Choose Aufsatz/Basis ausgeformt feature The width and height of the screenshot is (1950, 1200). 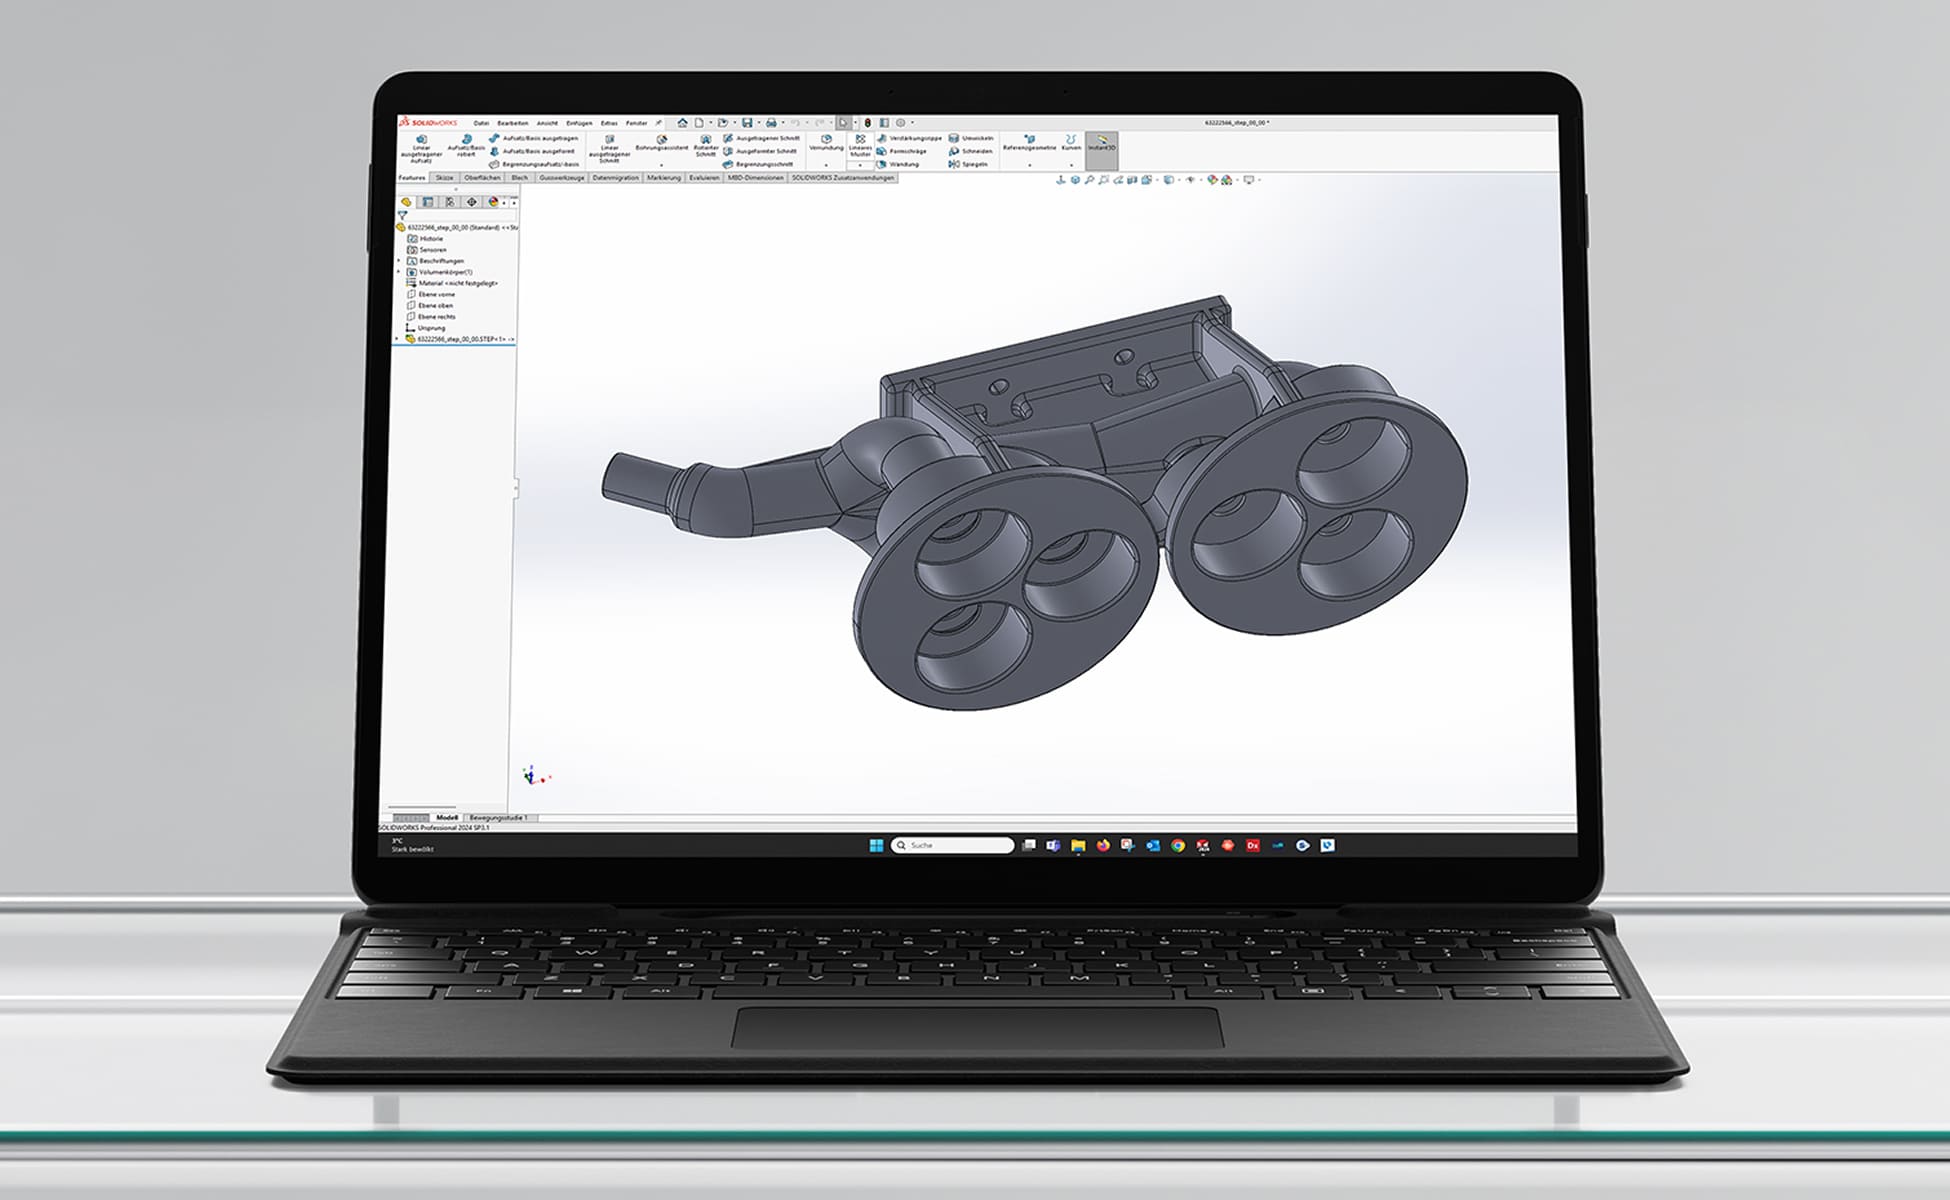tap(531, 151)
